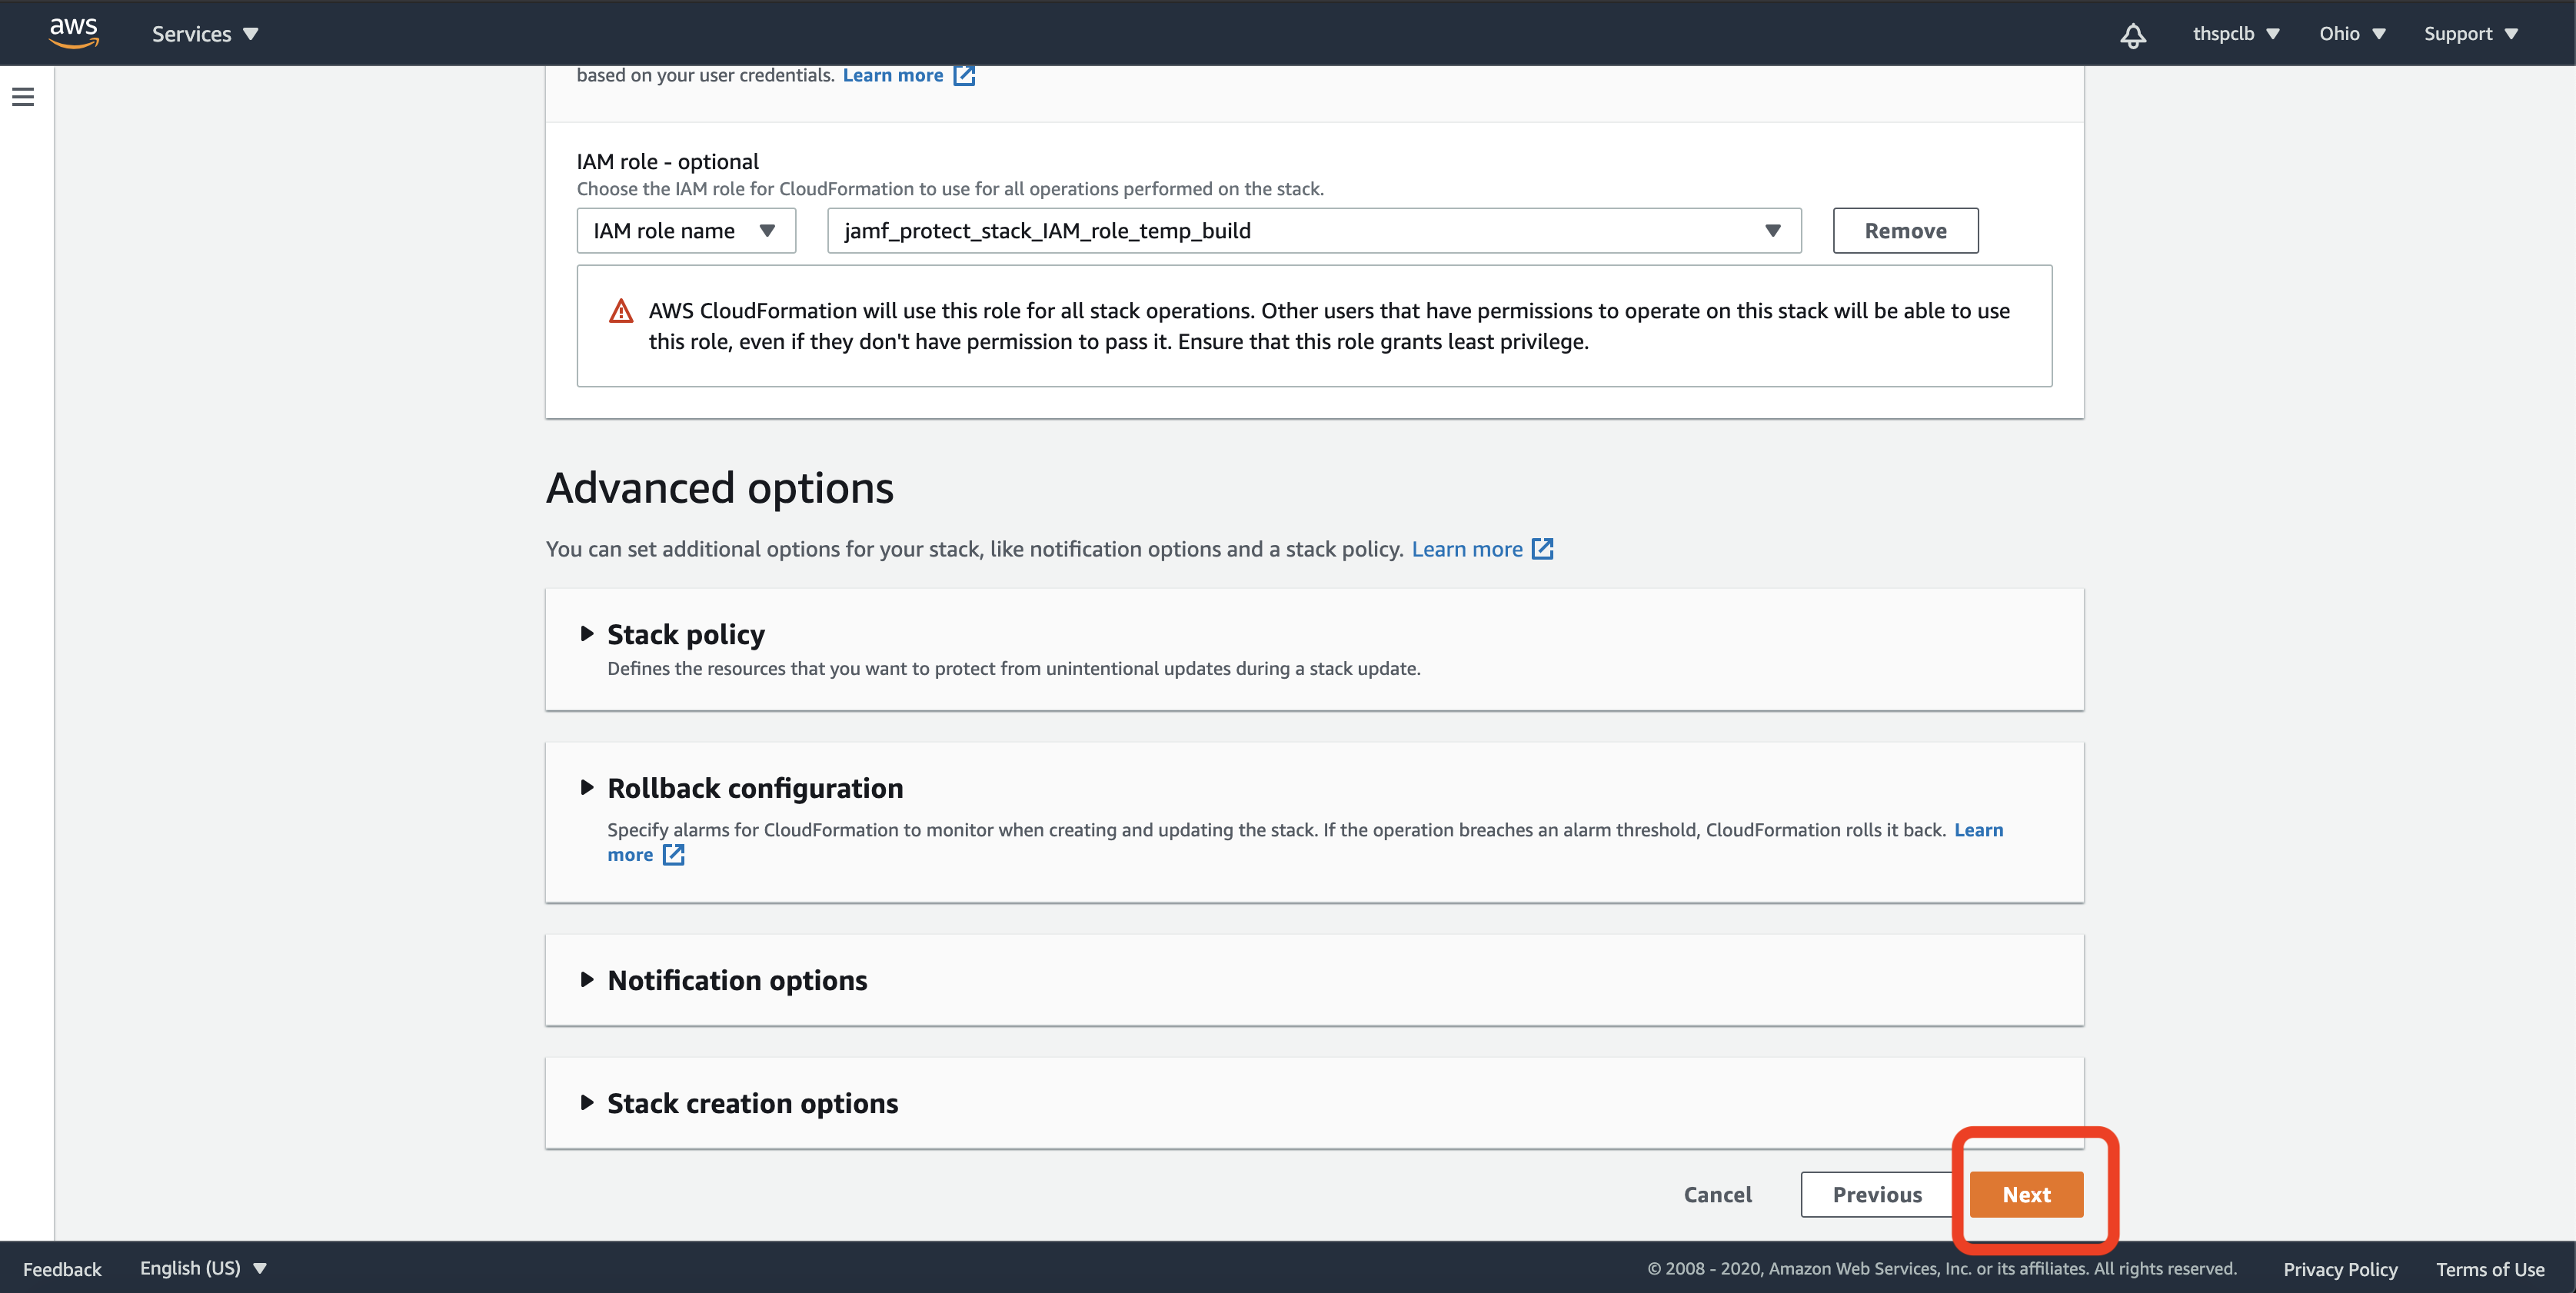
Task: Click the red warning triangle icon
Action: 621,312
